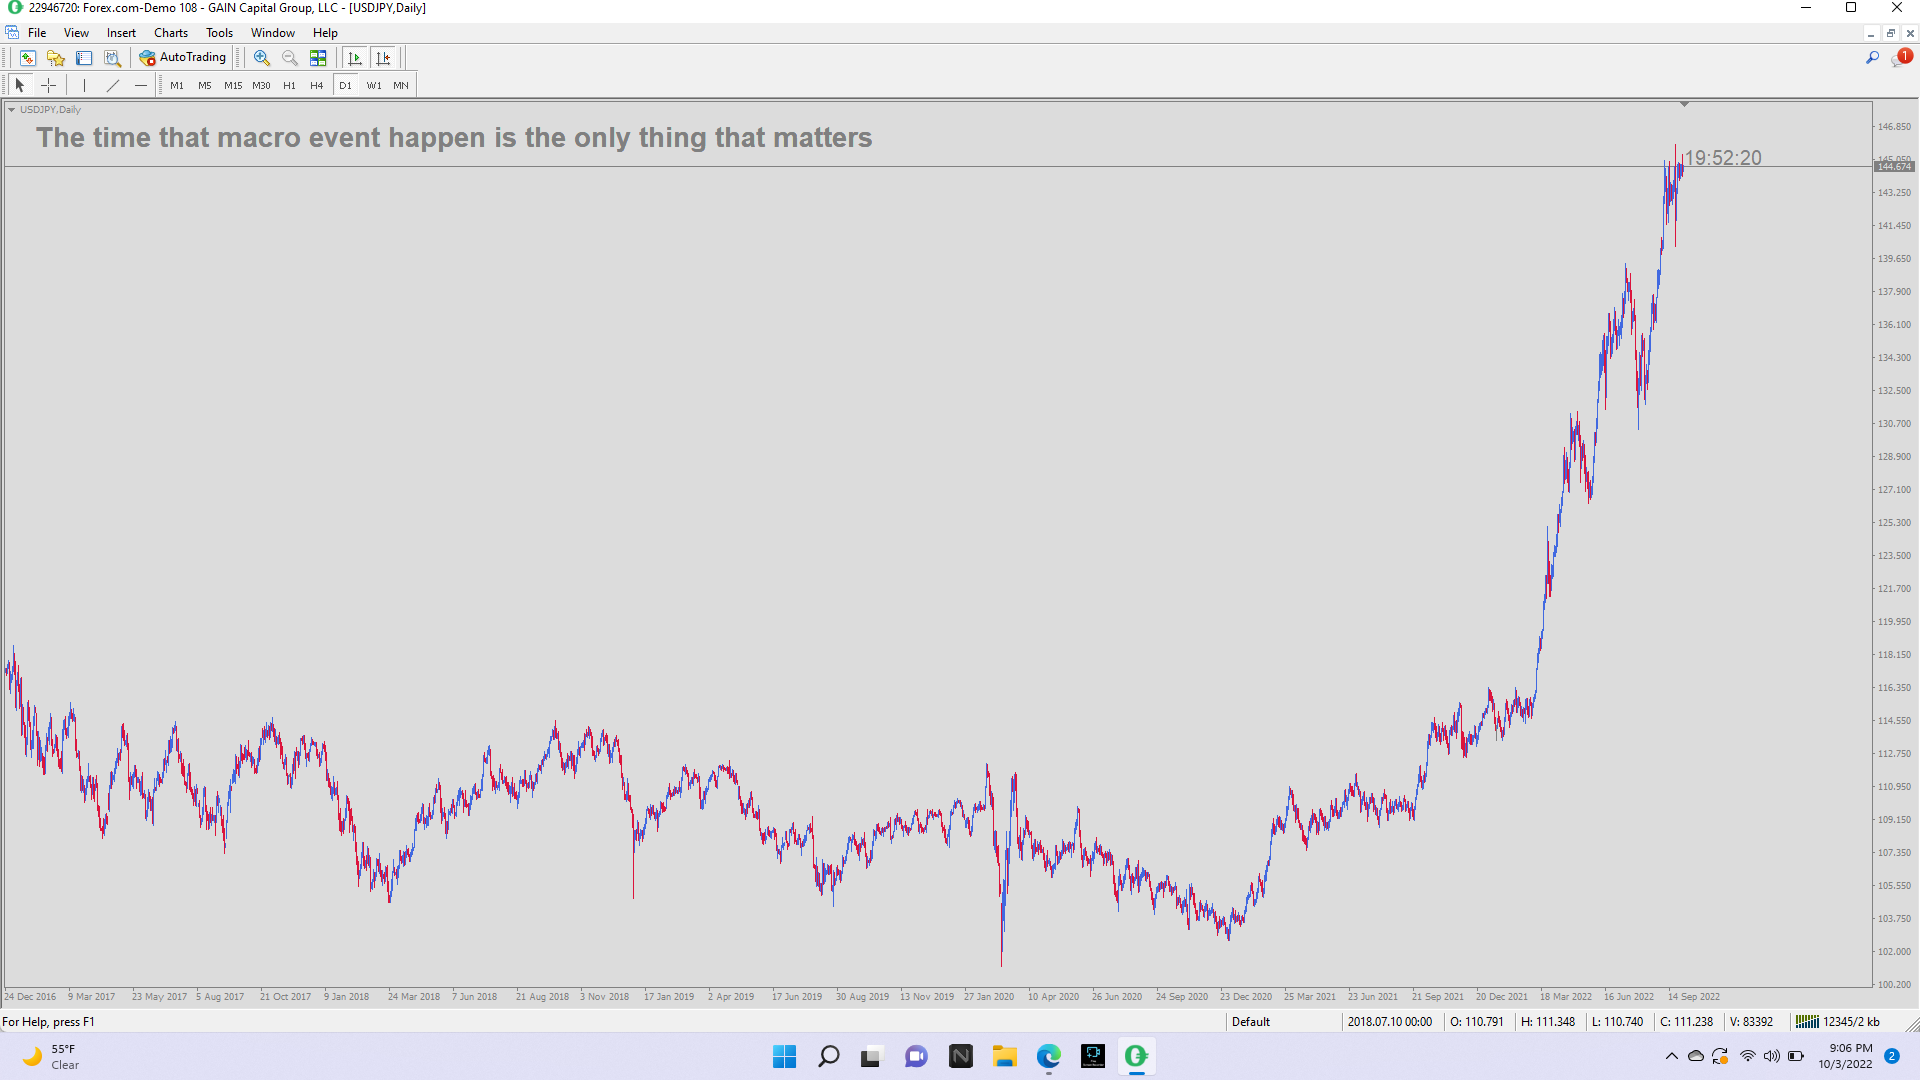Open the search magnifier in toolbar
The width and height of the screenshot is (1920, 1080).
[x=1872, y=58]
